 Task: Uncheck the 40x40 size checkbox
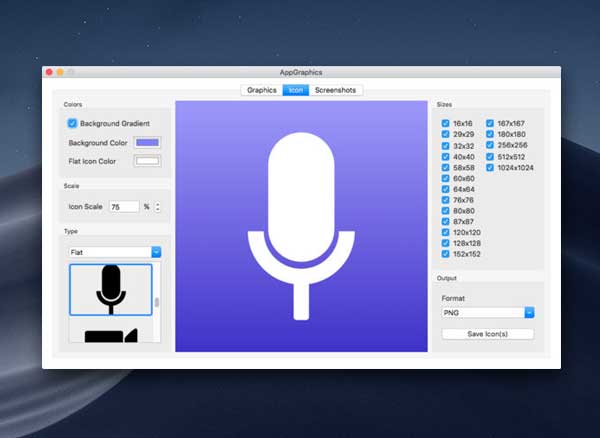click(x=445, y=156)
